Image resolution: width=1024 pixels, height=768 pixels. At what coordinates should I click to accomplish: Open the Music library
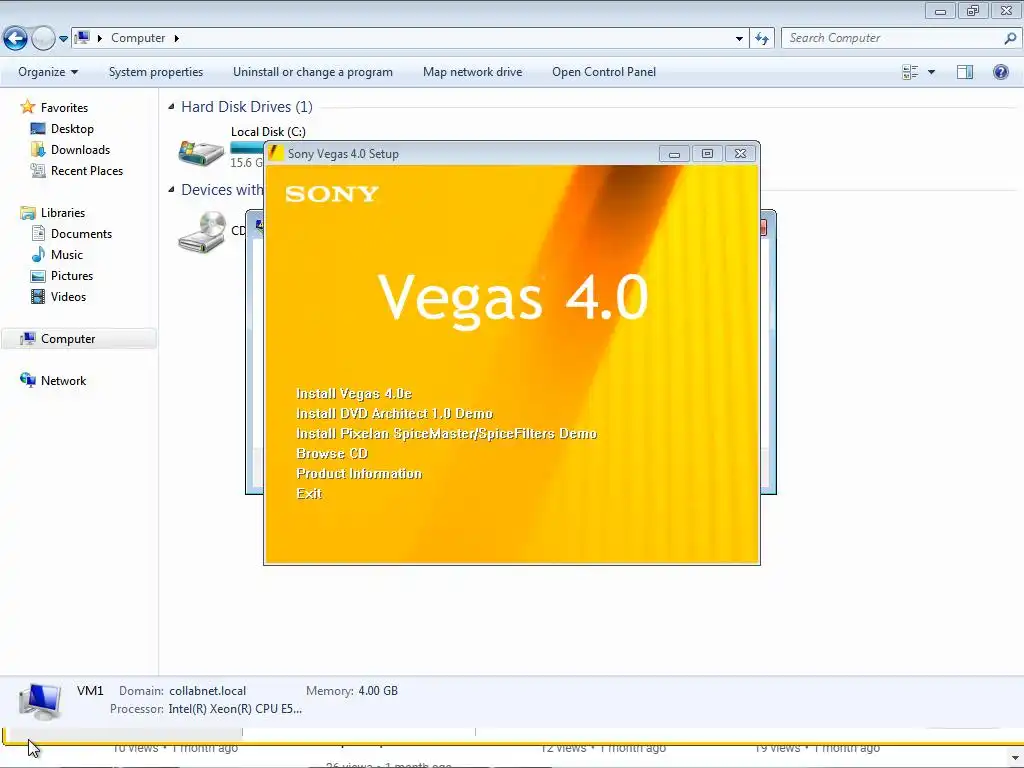coord(67,255)
